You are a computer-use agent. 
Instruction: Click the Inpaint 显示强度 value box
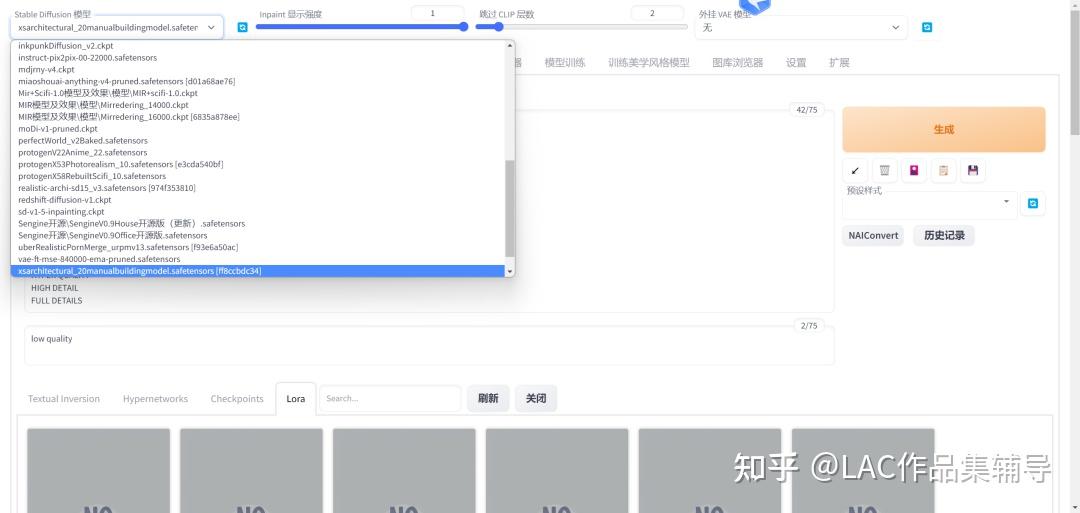[x=437, y=13]
